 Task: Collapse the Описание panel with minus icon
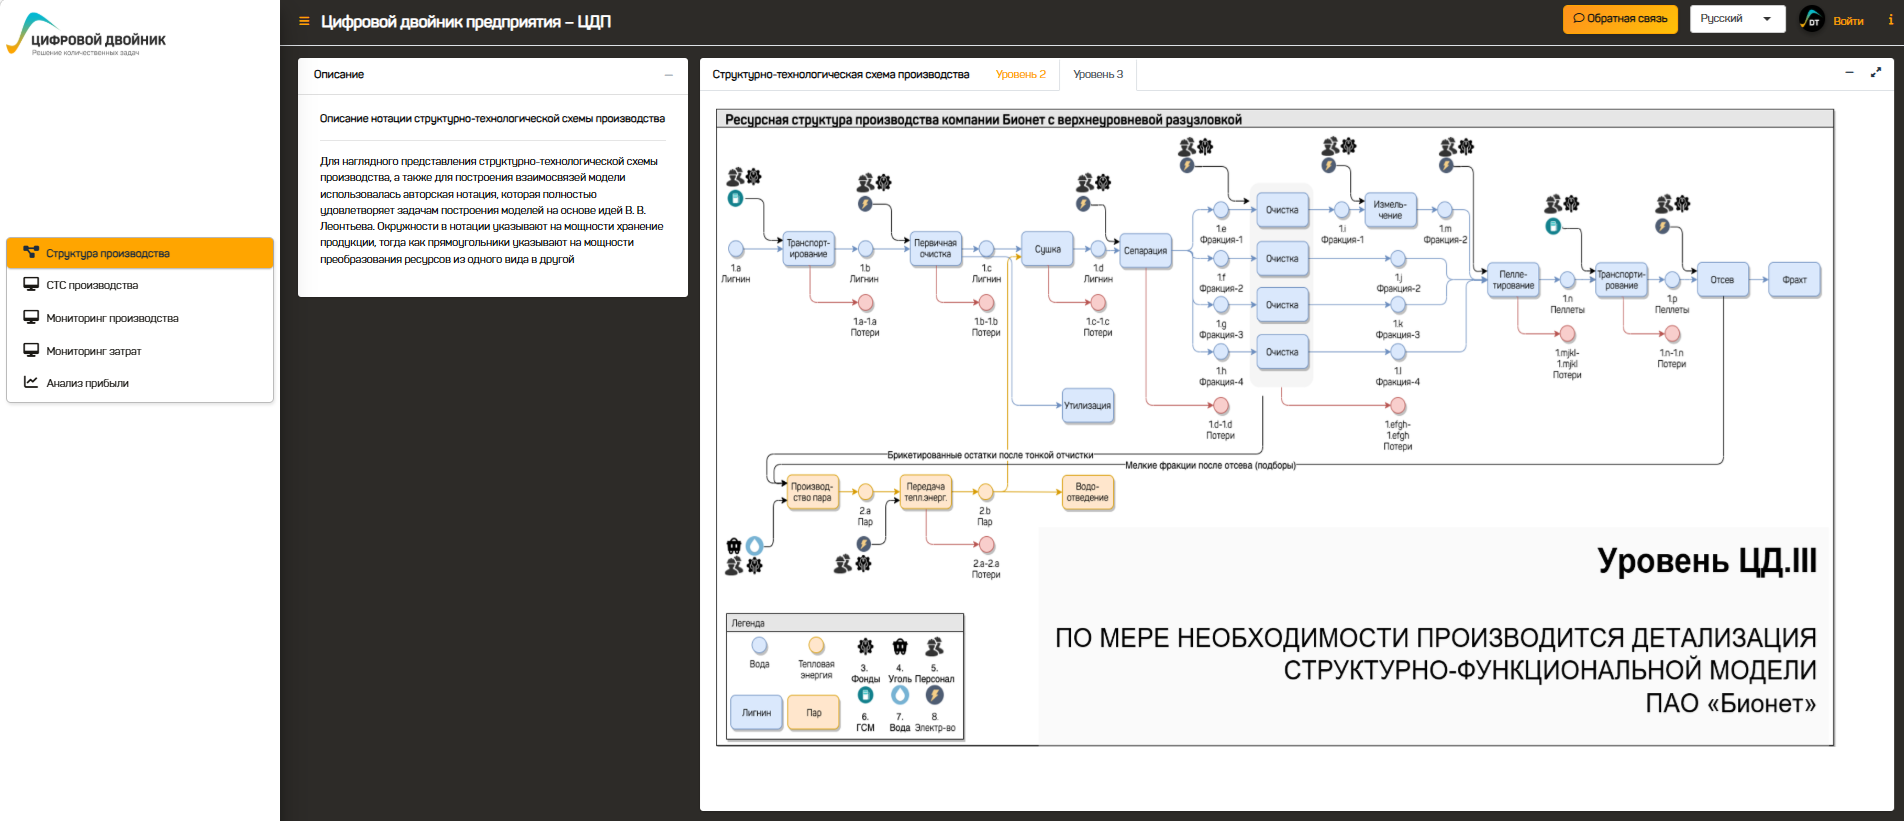pos(669,75)
